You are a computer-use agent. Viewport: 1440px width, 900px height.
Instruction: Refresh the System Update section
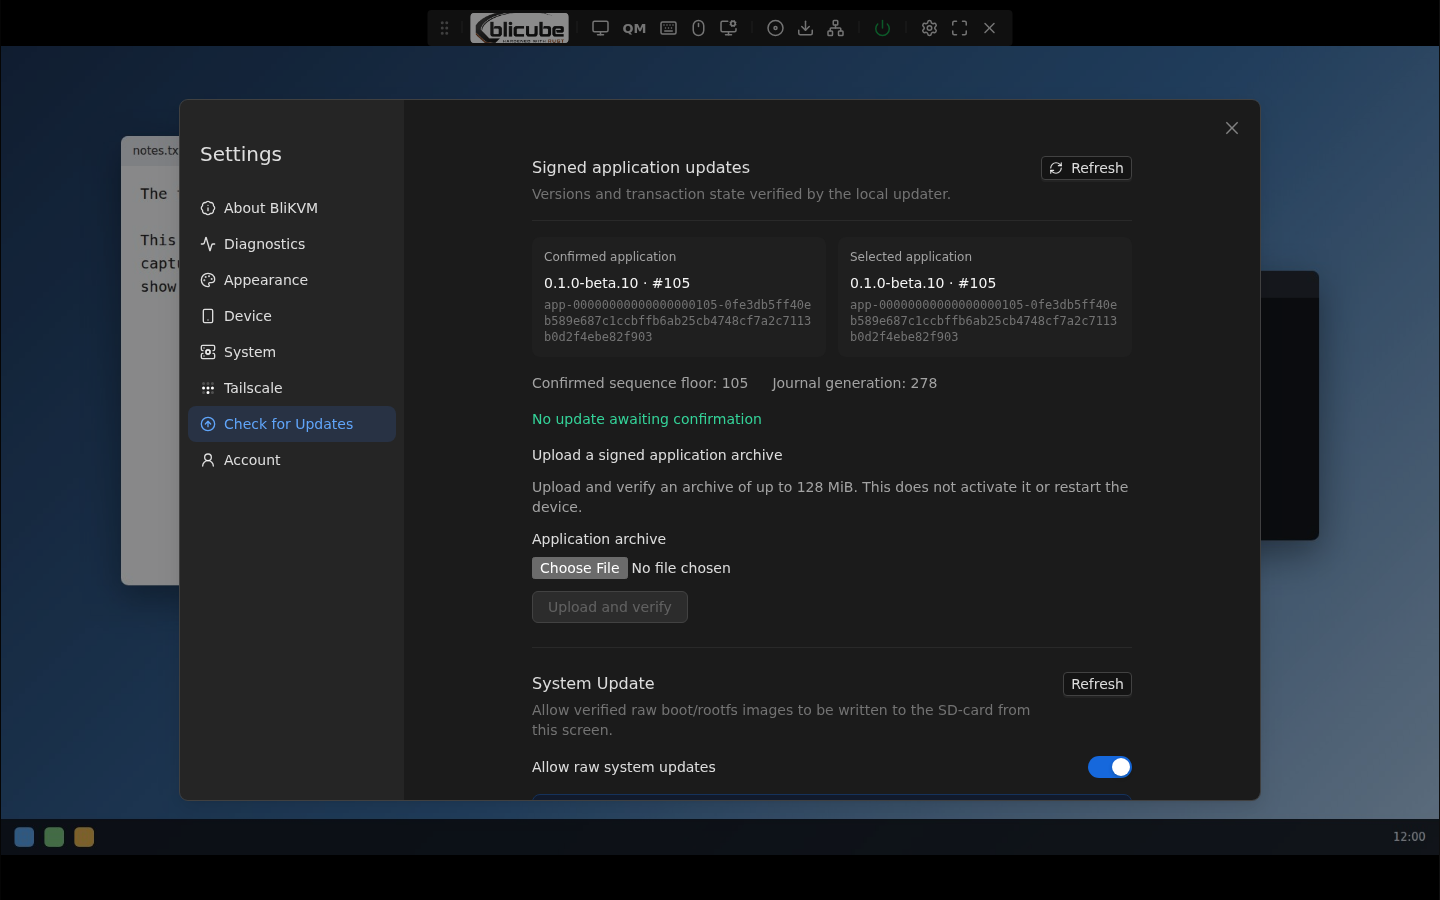click(x=1097, y=684)
